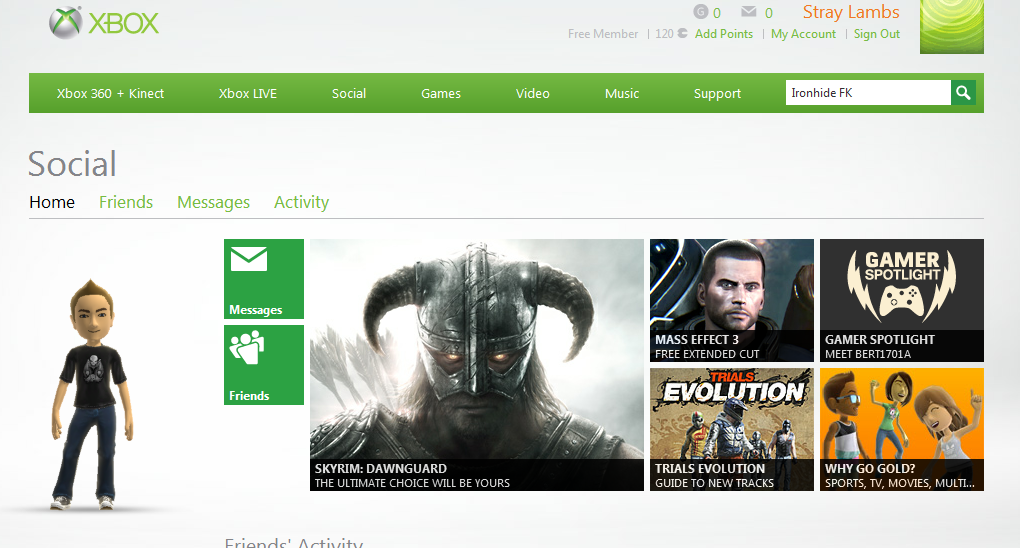This screenshot has height=548, width=1020.
Task: Open the Music menu
Action: 622,93
